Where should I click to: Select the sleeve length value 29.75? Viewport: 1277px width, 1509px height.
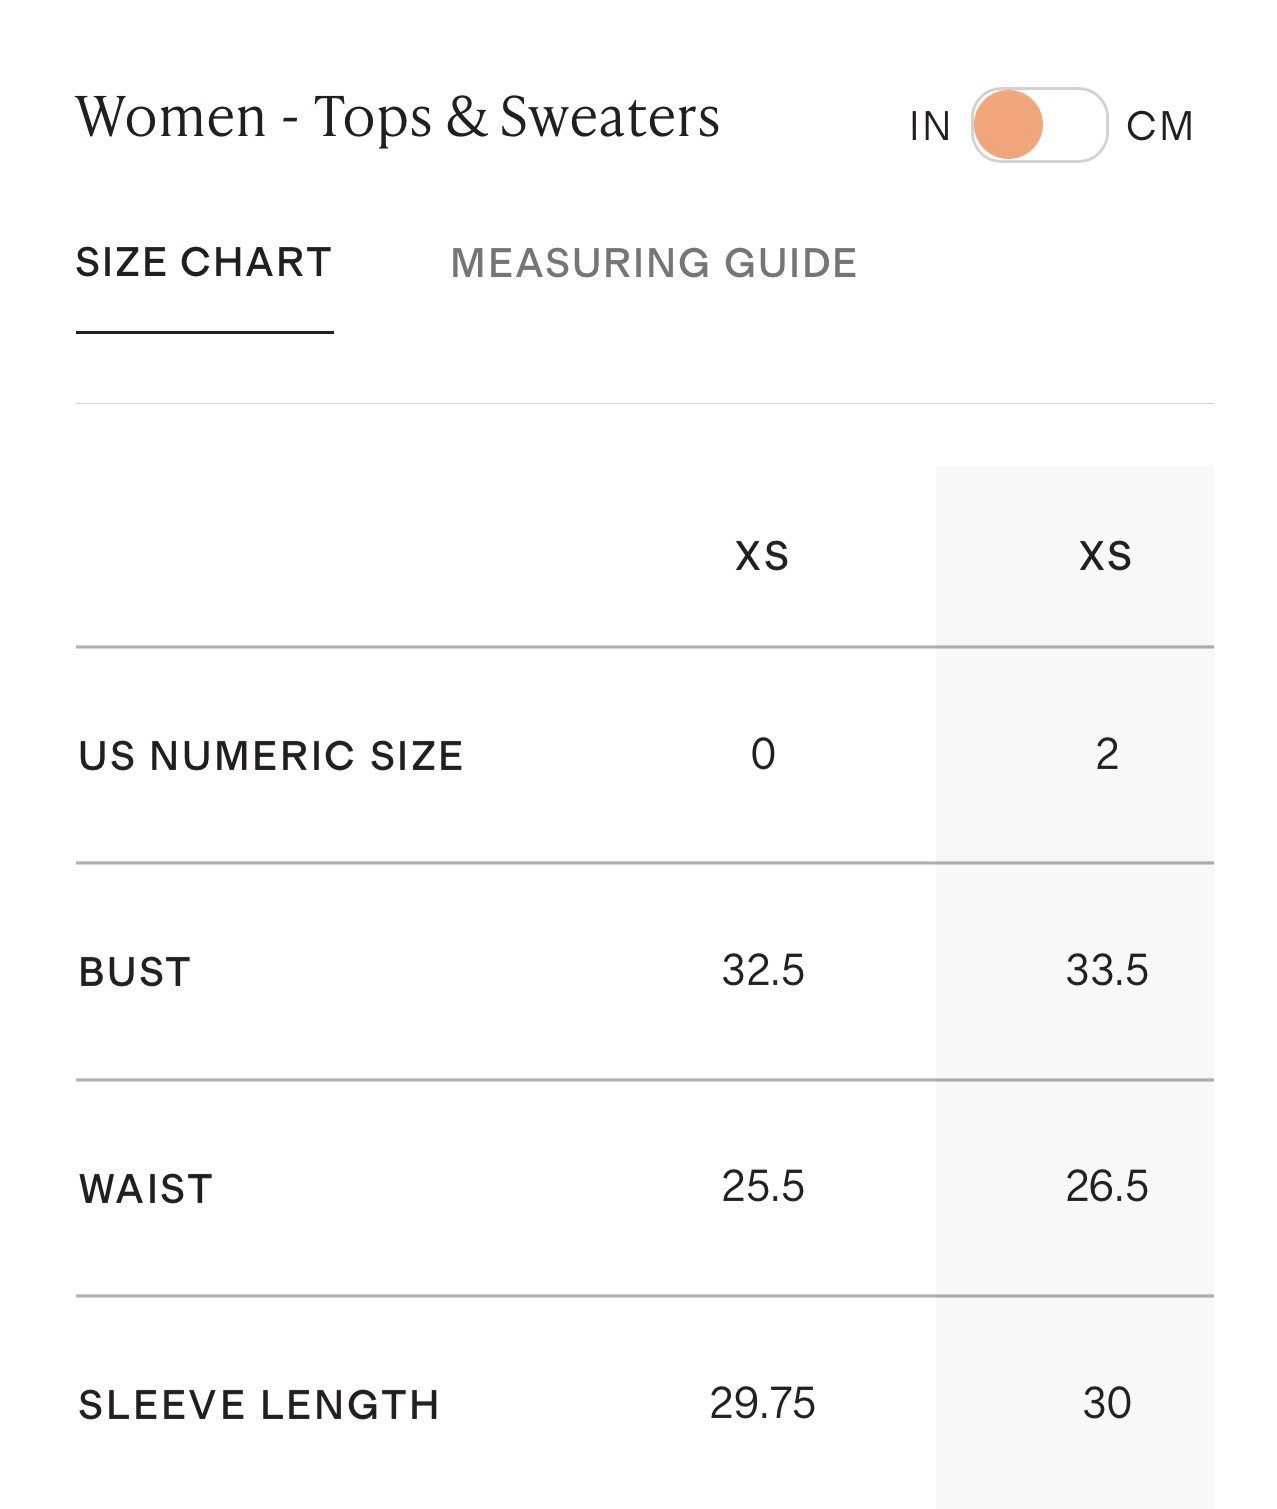pyautogui.click(x=763, y=1403)
